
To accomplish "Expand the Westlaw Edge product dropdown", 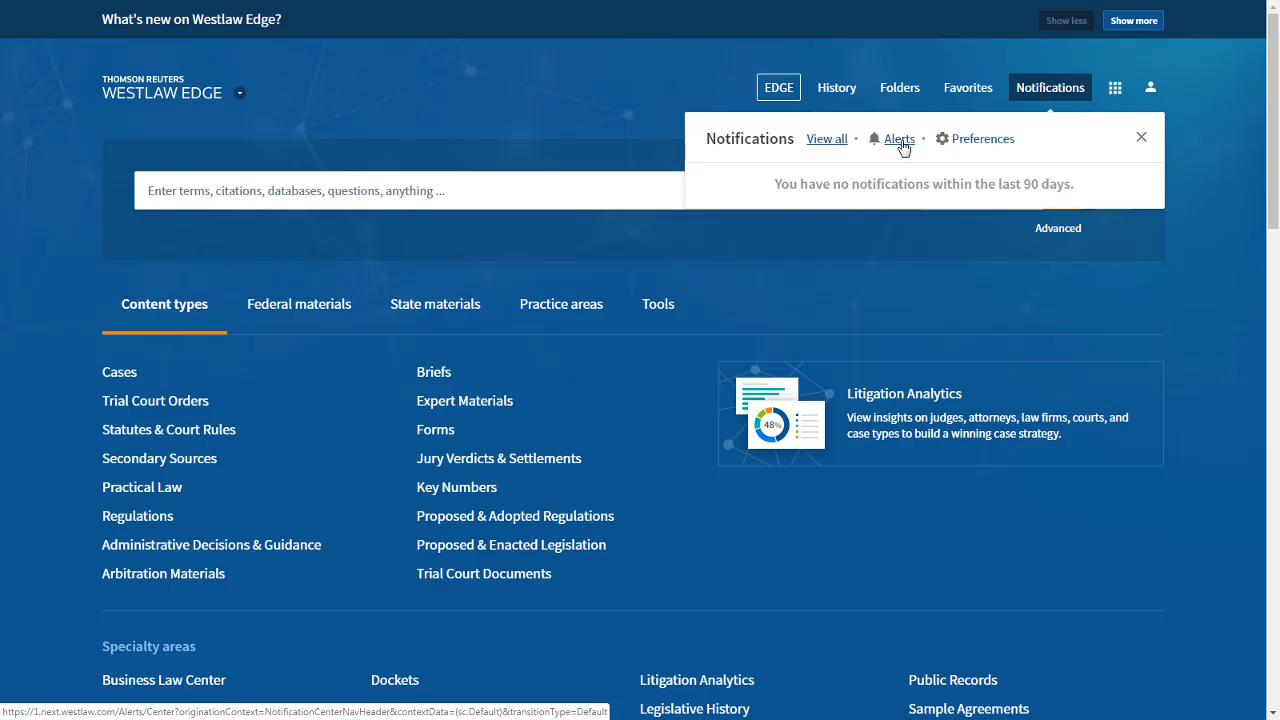I will pos(240,93).
